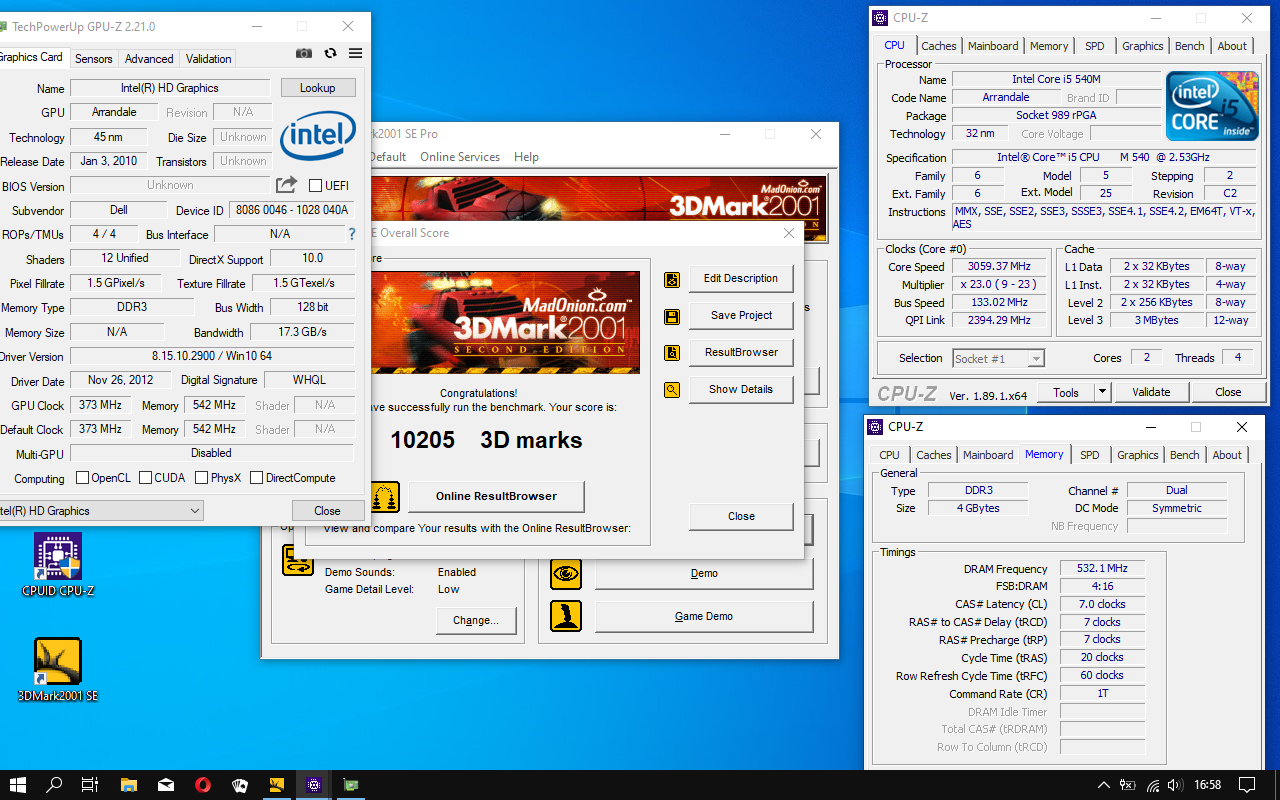This screenshot has height=800, width=1280.
Task: Click the Game Demo button
Action: [704, 617]
